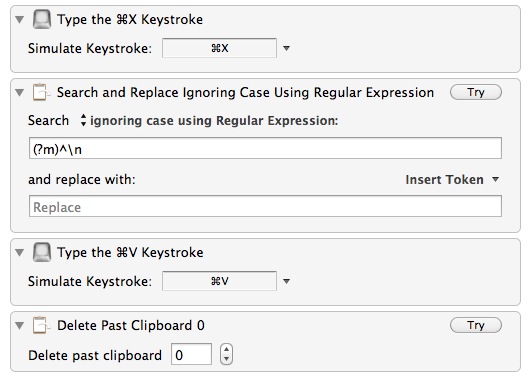Click the ⌘V Simulate Keystroke field

point(219,281)
